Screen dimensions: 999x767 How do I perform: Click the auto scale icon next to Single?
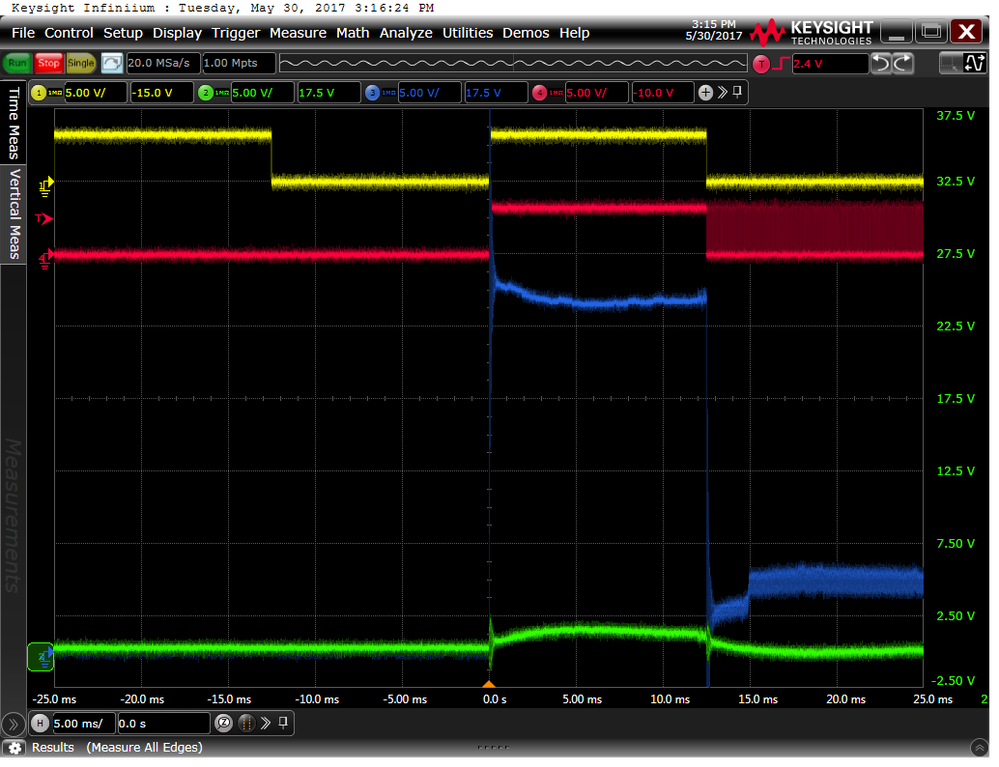(x=111, y=63)
